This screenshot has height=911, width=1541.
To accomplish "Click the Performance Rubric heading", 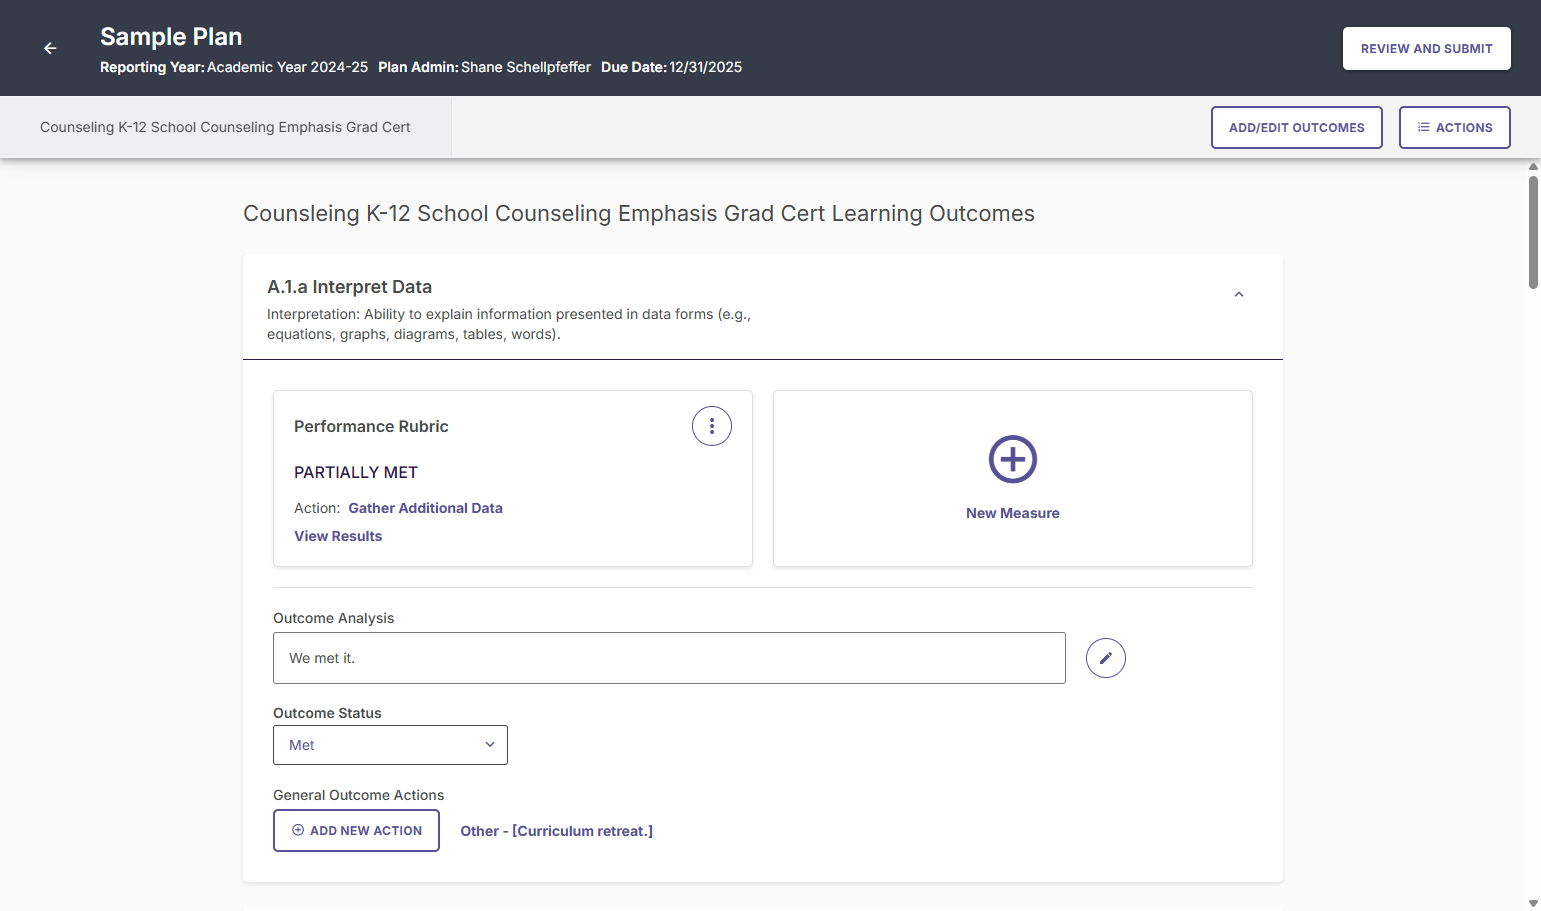I will click(x=371, y=426).
